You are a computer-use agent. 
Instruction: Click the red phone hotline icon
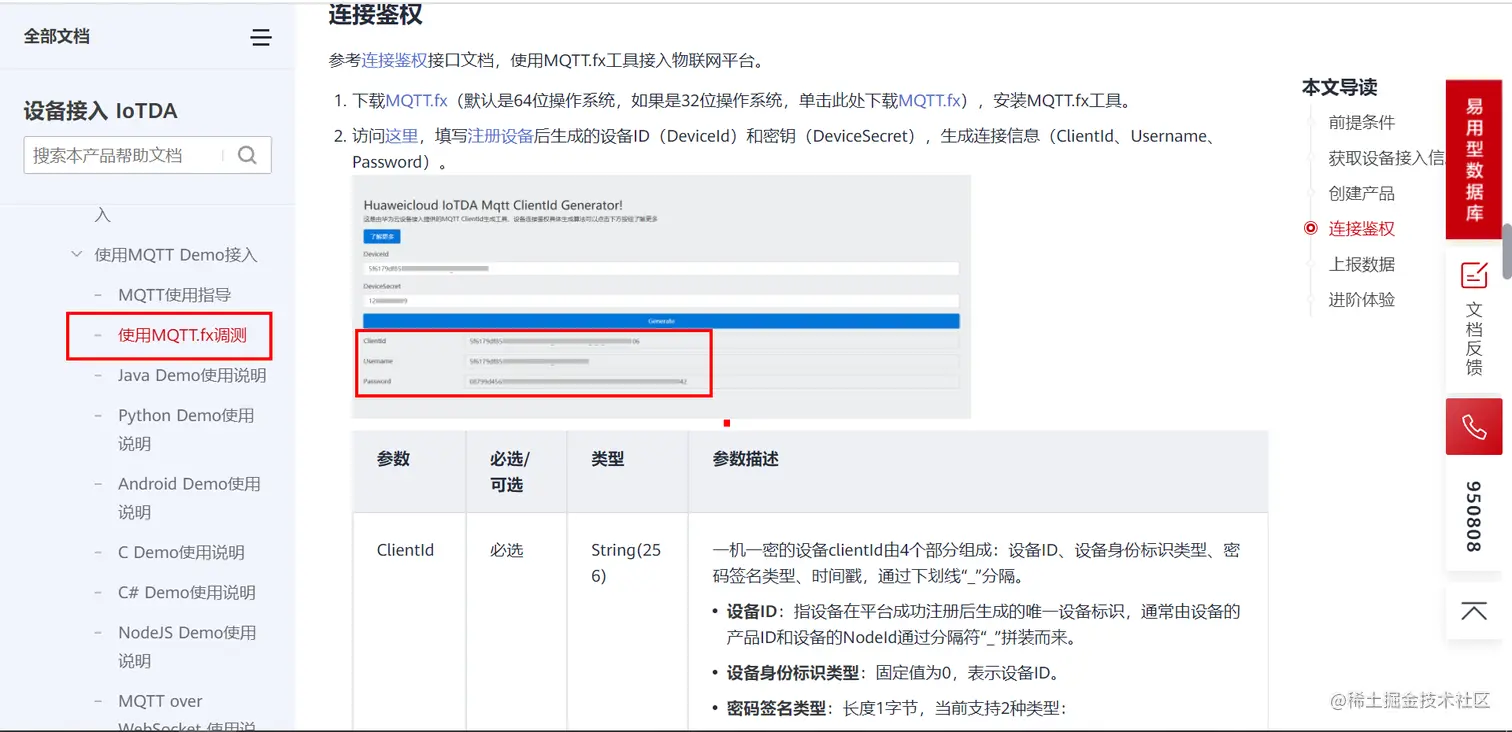coord(1474,427)
